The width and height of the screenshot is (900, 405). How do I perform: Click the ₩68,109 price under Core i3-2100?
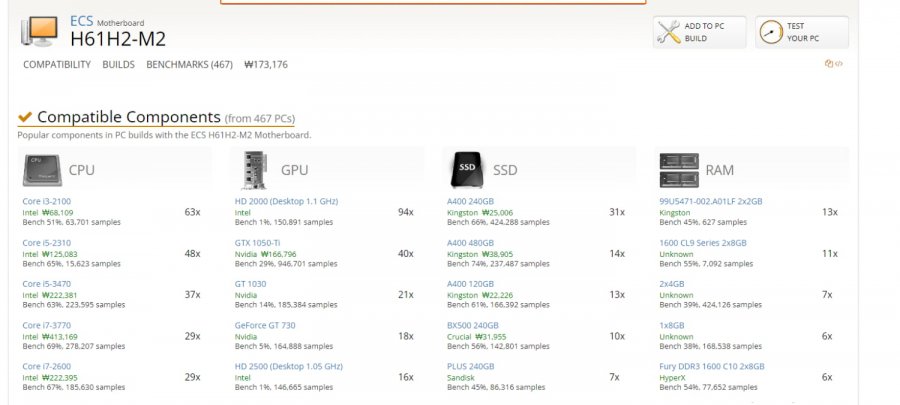(57, 212)
